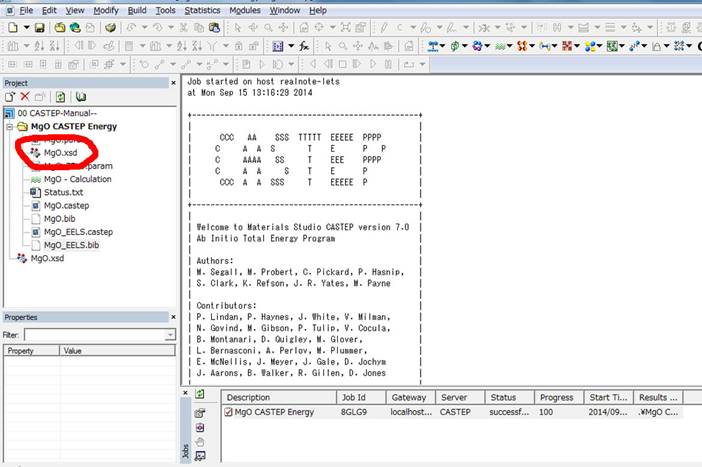Click the New document icon

13,28
